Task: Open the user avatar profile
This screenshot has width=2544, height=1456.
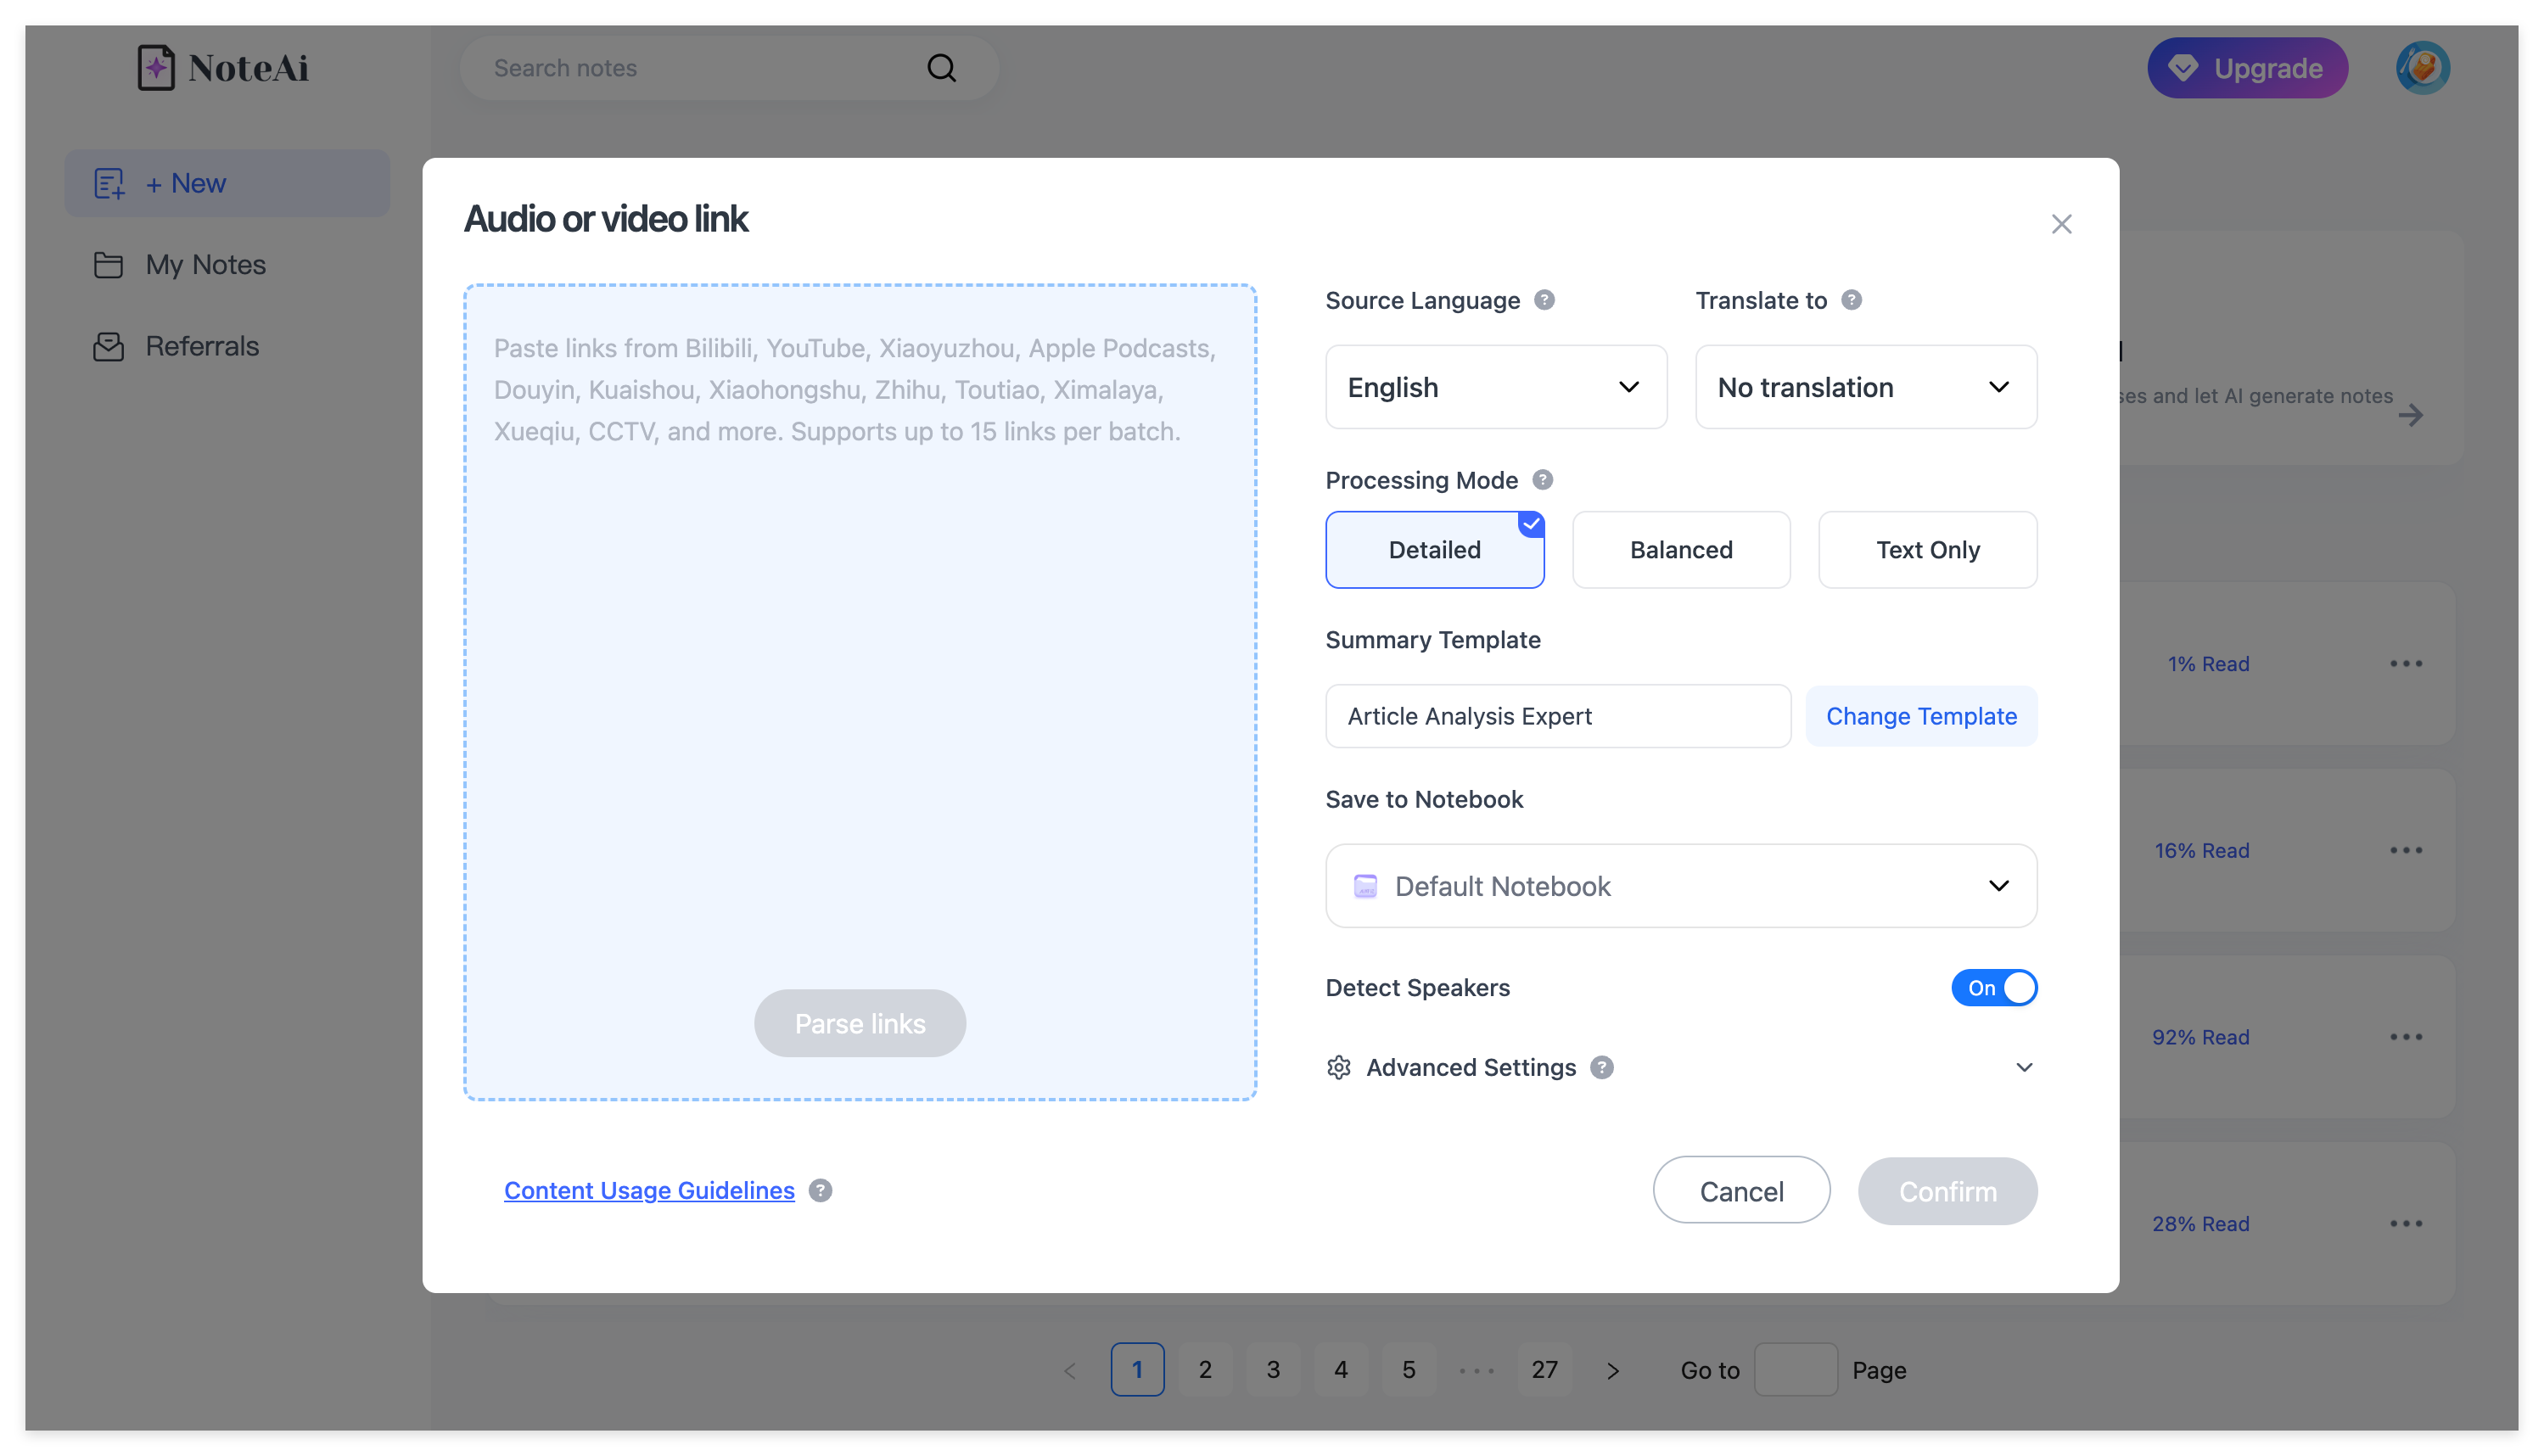Action: [x=2422, y=67]
